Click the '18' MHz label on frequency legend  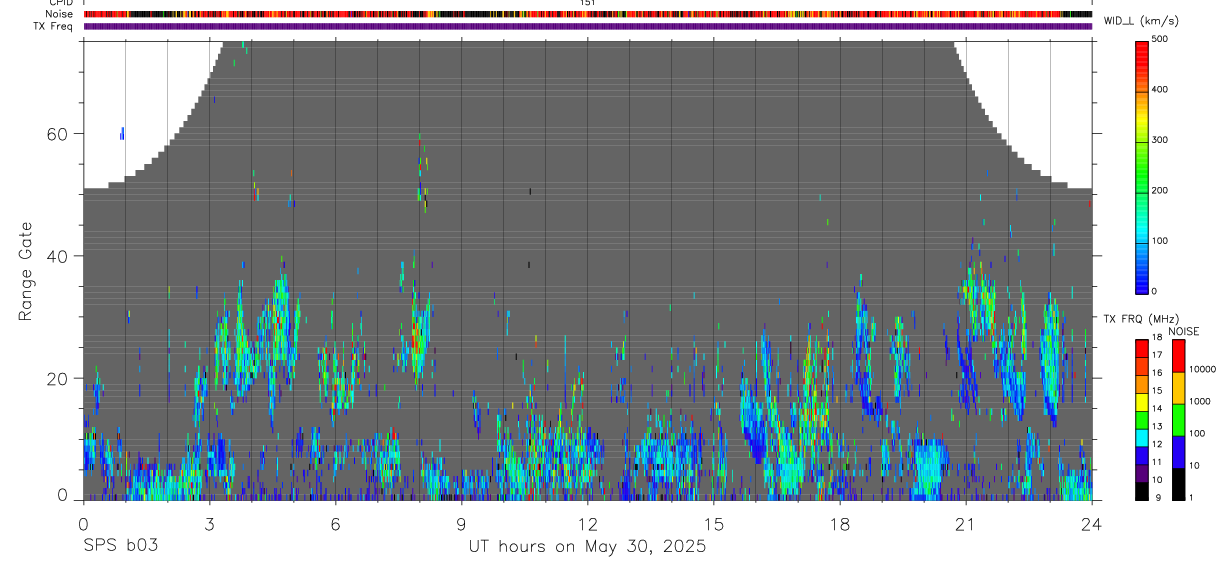tap(1157, 339)
